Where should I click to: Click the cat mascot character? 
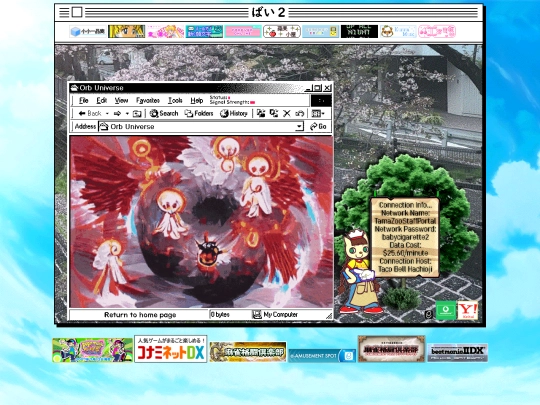[x=360, y=272]
